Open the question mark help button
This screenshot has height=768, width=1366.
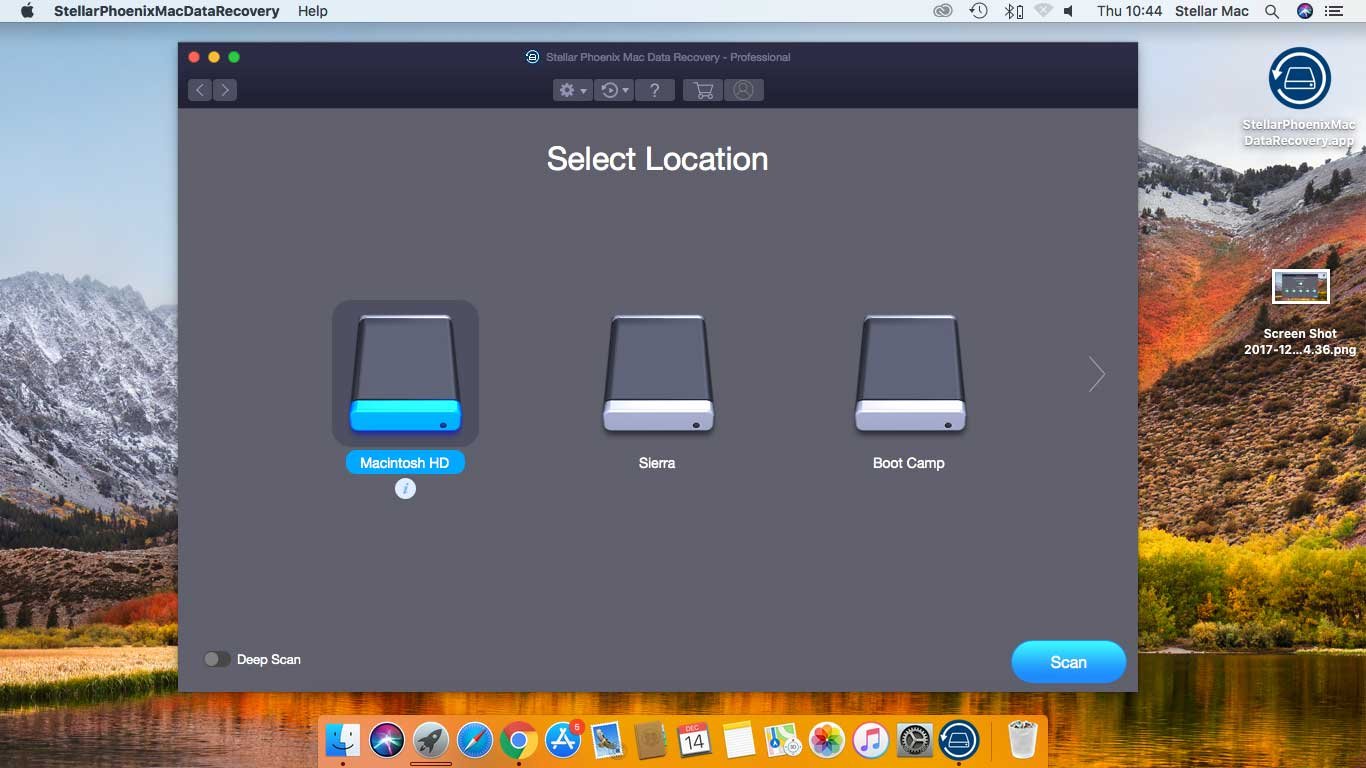click(x=654, y=90)
